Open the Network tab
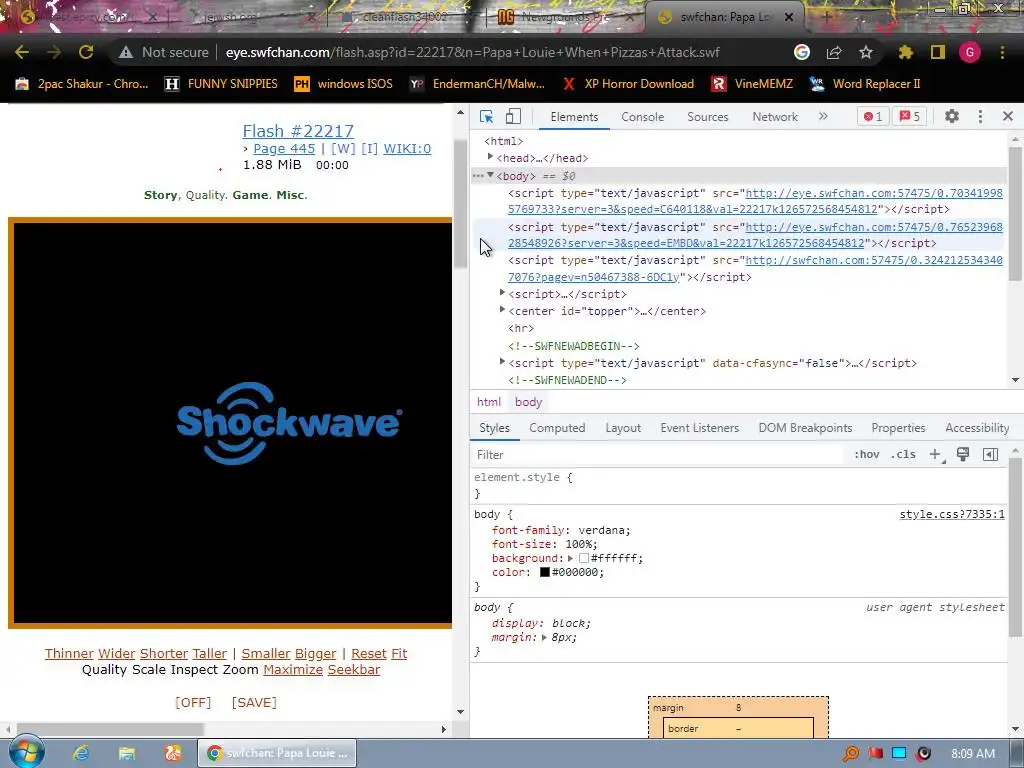Viewport: 1024px width, 768px height. (775, 116)
